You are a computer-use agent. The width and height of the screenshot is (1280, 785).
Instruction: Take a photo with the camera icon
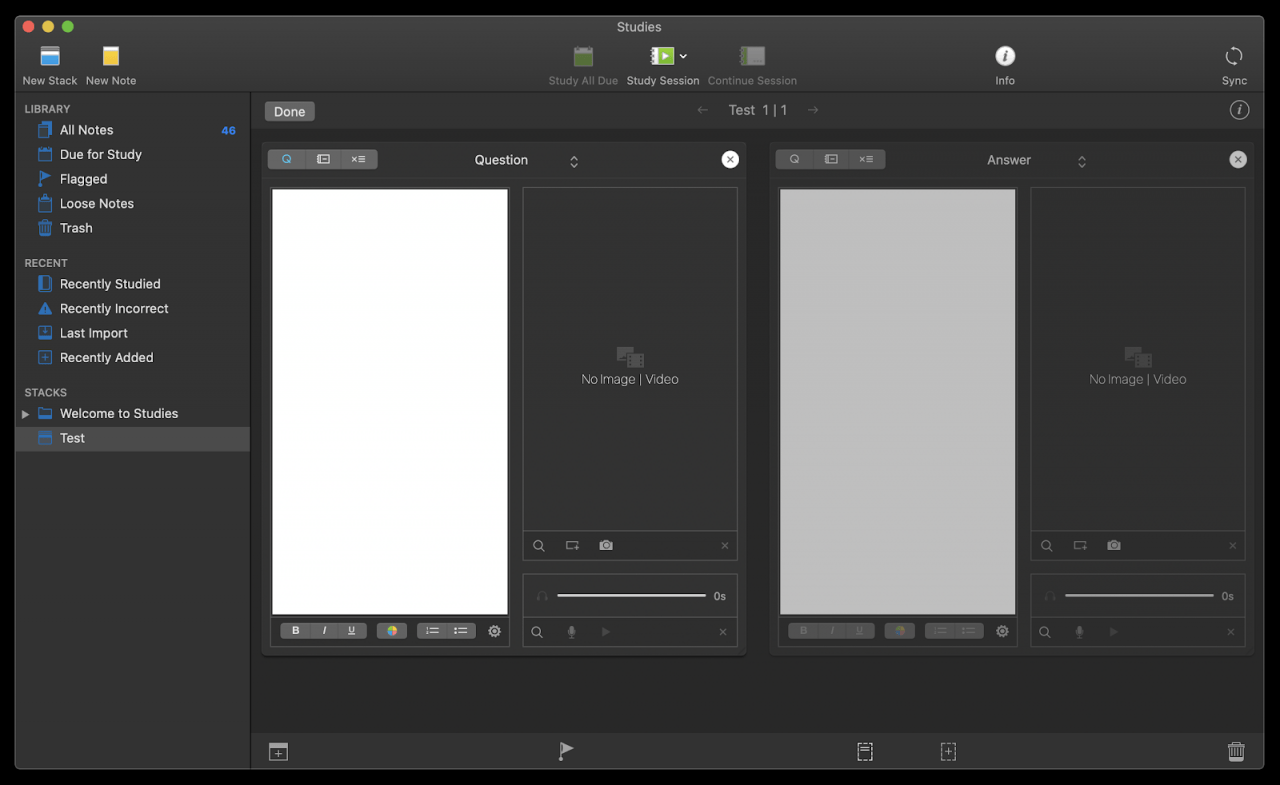[x=605, y=545]
